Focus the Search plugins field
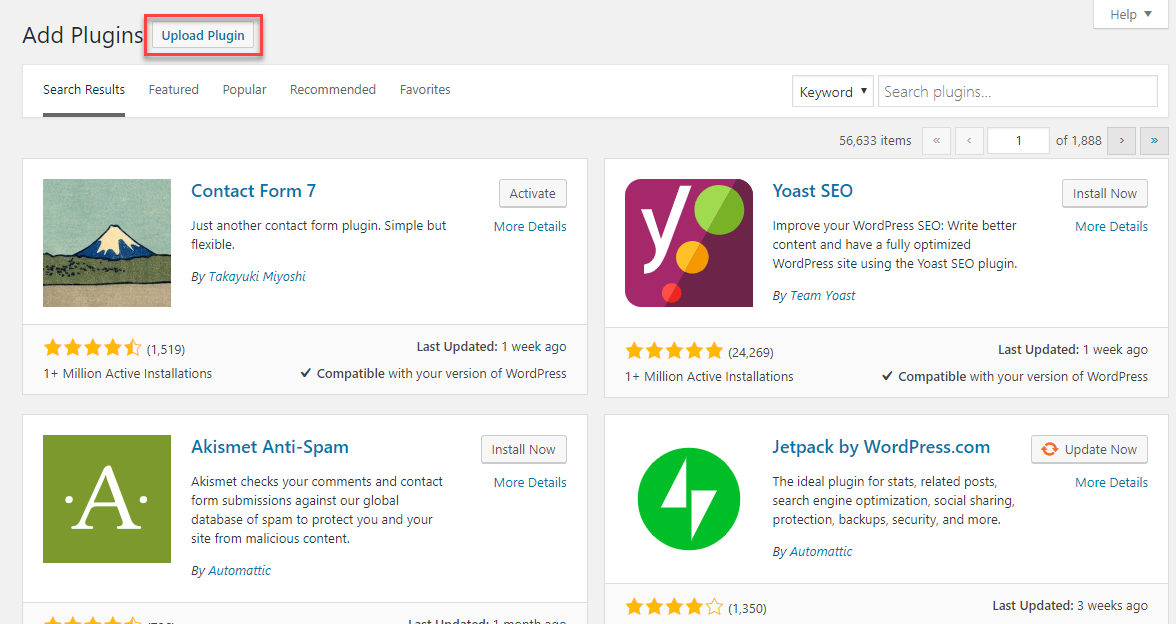Viewport: 1176px width, 624px height. [1017, 92]
